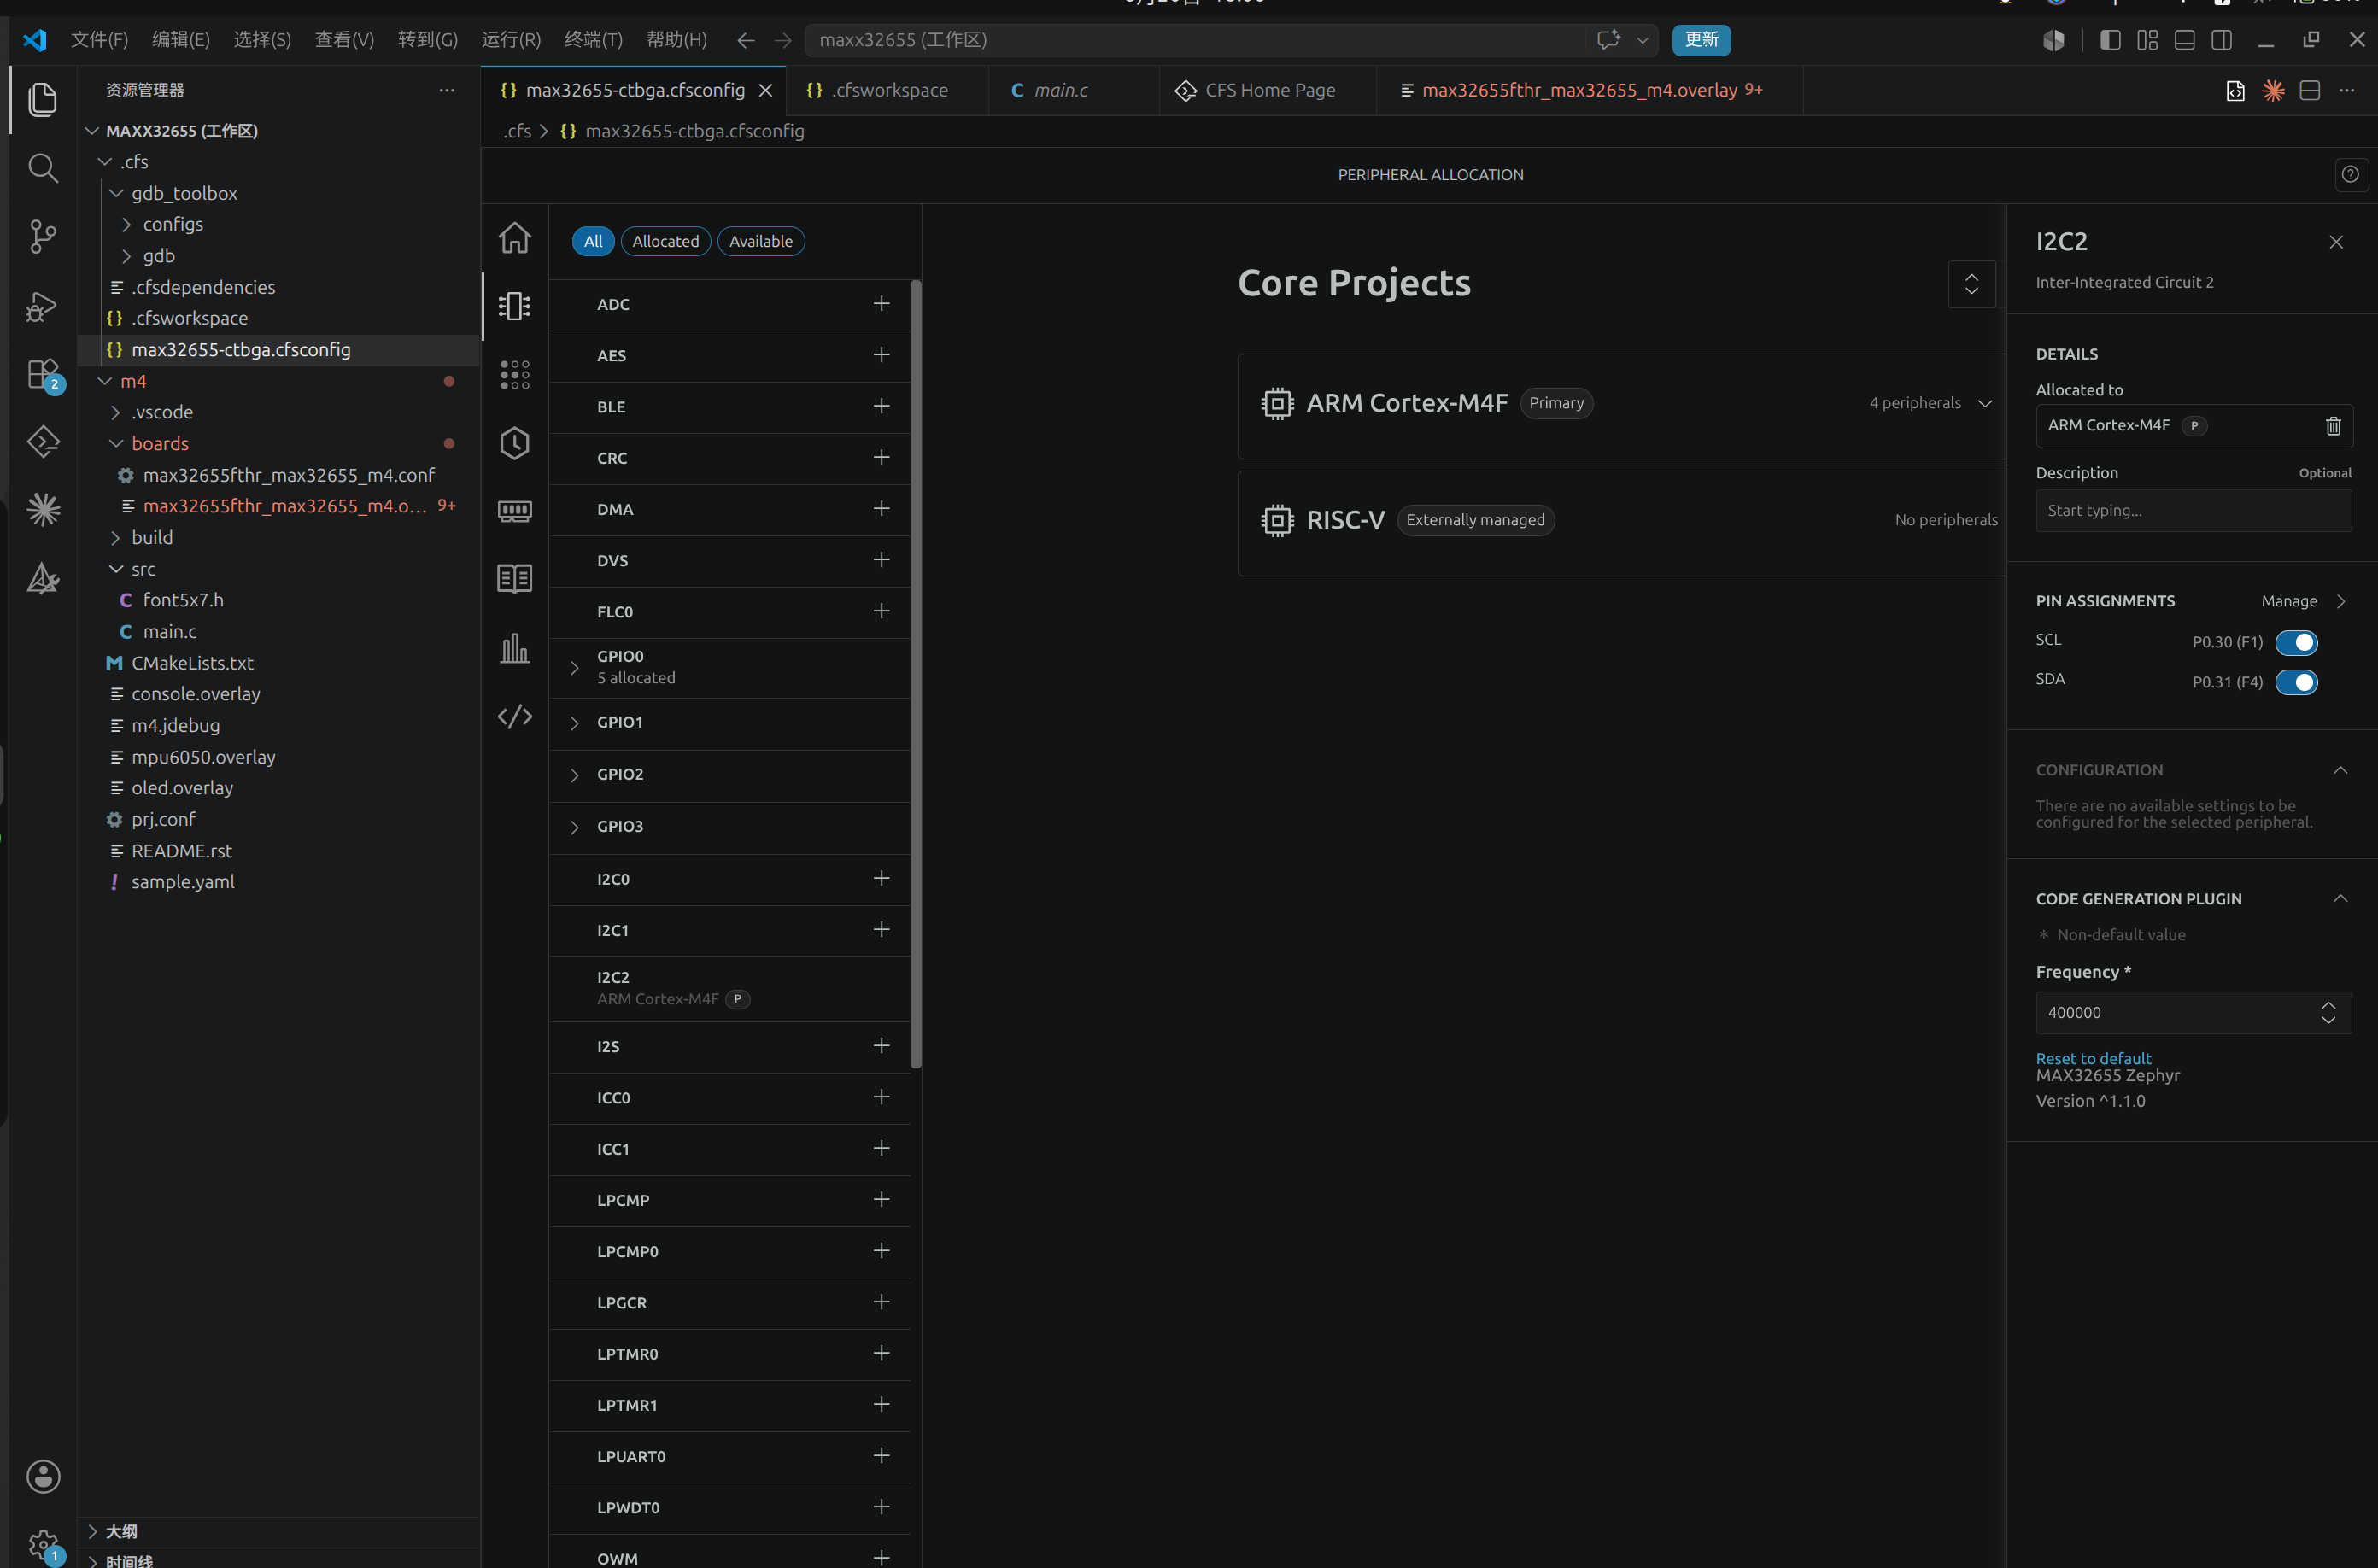Split the editor with the top-right icon
This screenshot has height=1568, width=2378.
(x=2310, y=90)
